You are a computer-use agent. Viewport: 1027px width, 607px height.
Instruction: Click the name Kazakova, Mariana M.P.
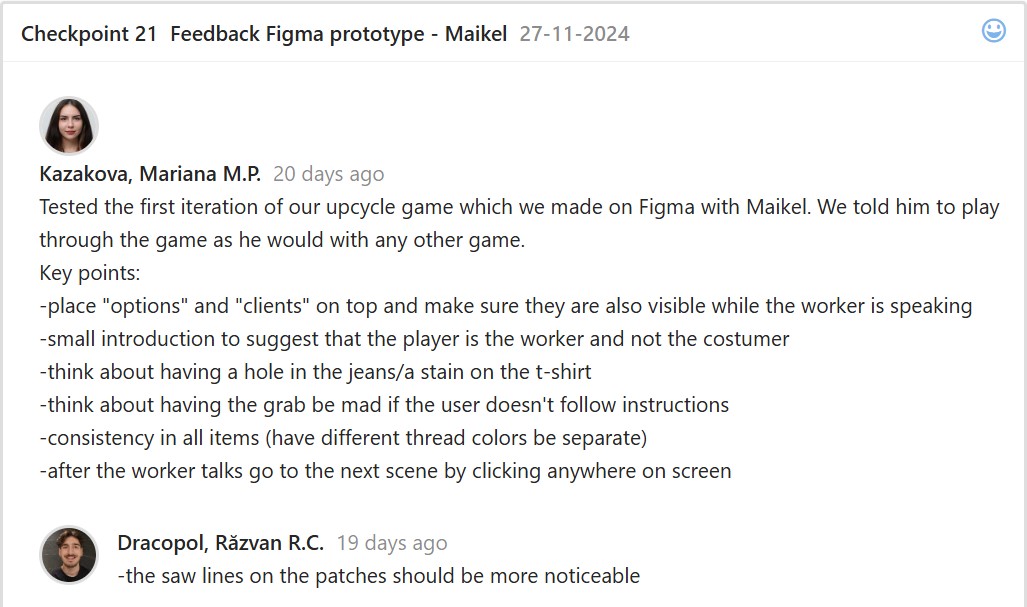click(x=150, y=174)
